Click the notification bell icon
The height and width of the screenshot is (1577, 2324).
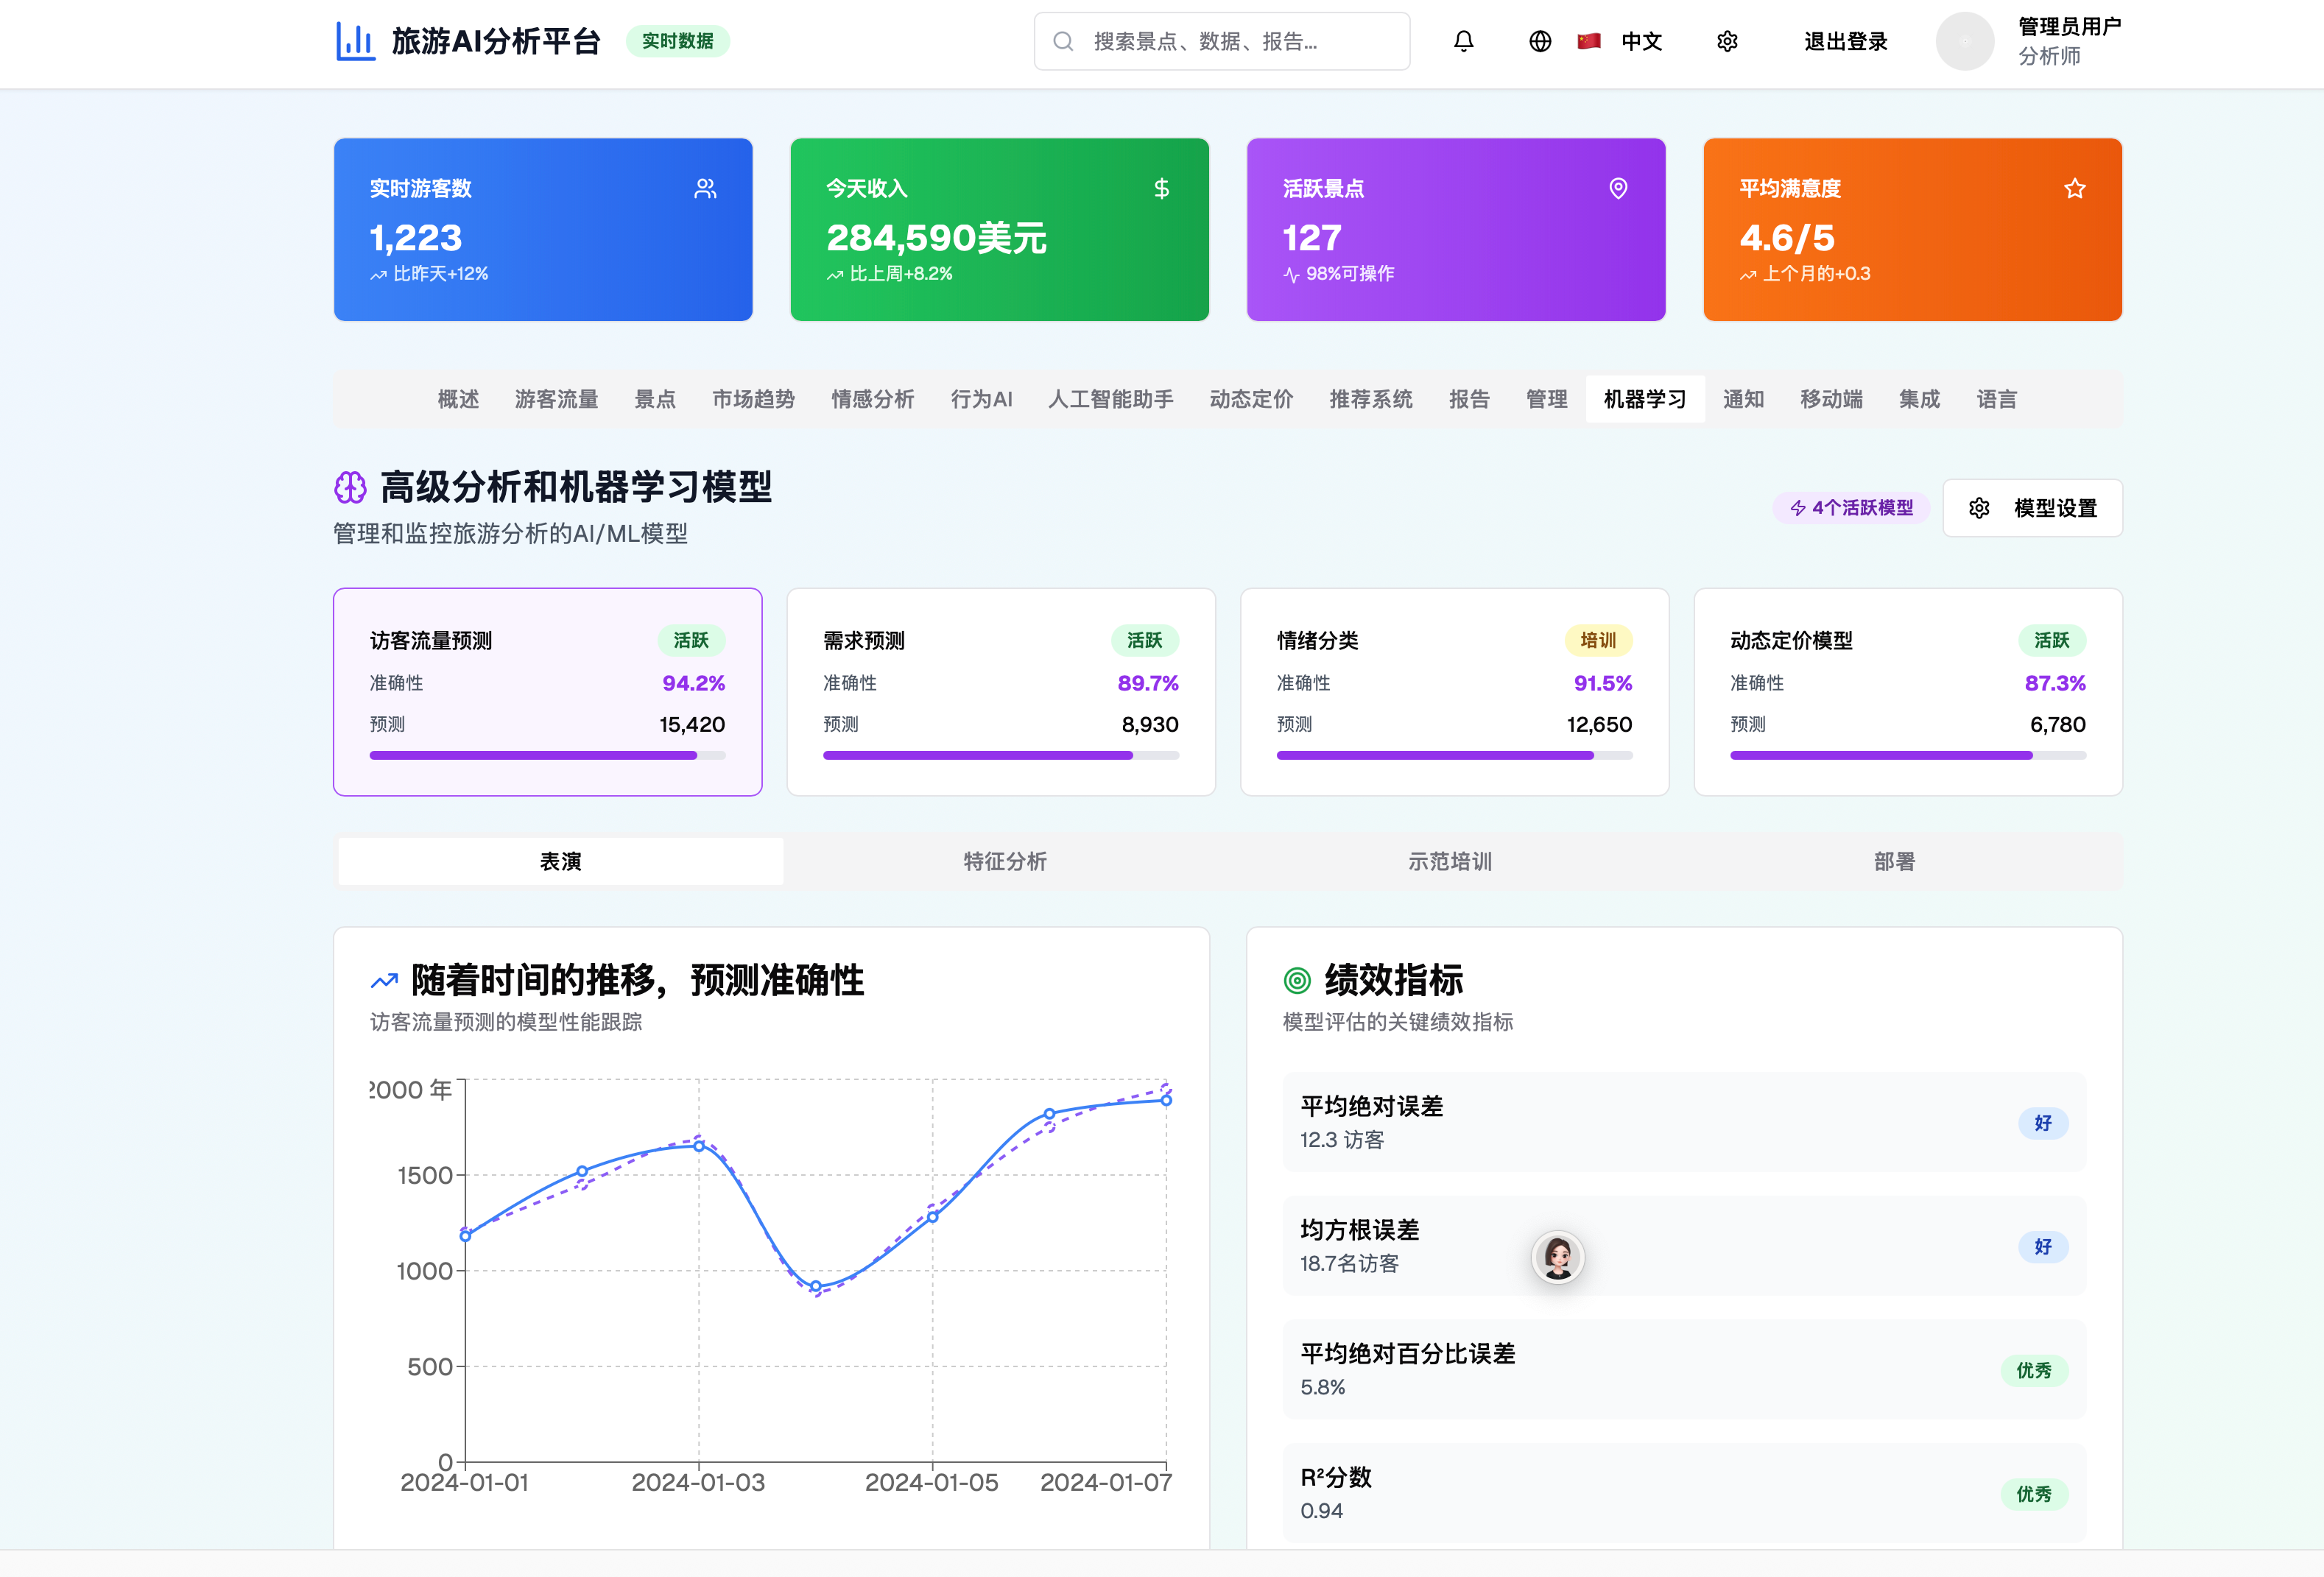point(1463,41)
